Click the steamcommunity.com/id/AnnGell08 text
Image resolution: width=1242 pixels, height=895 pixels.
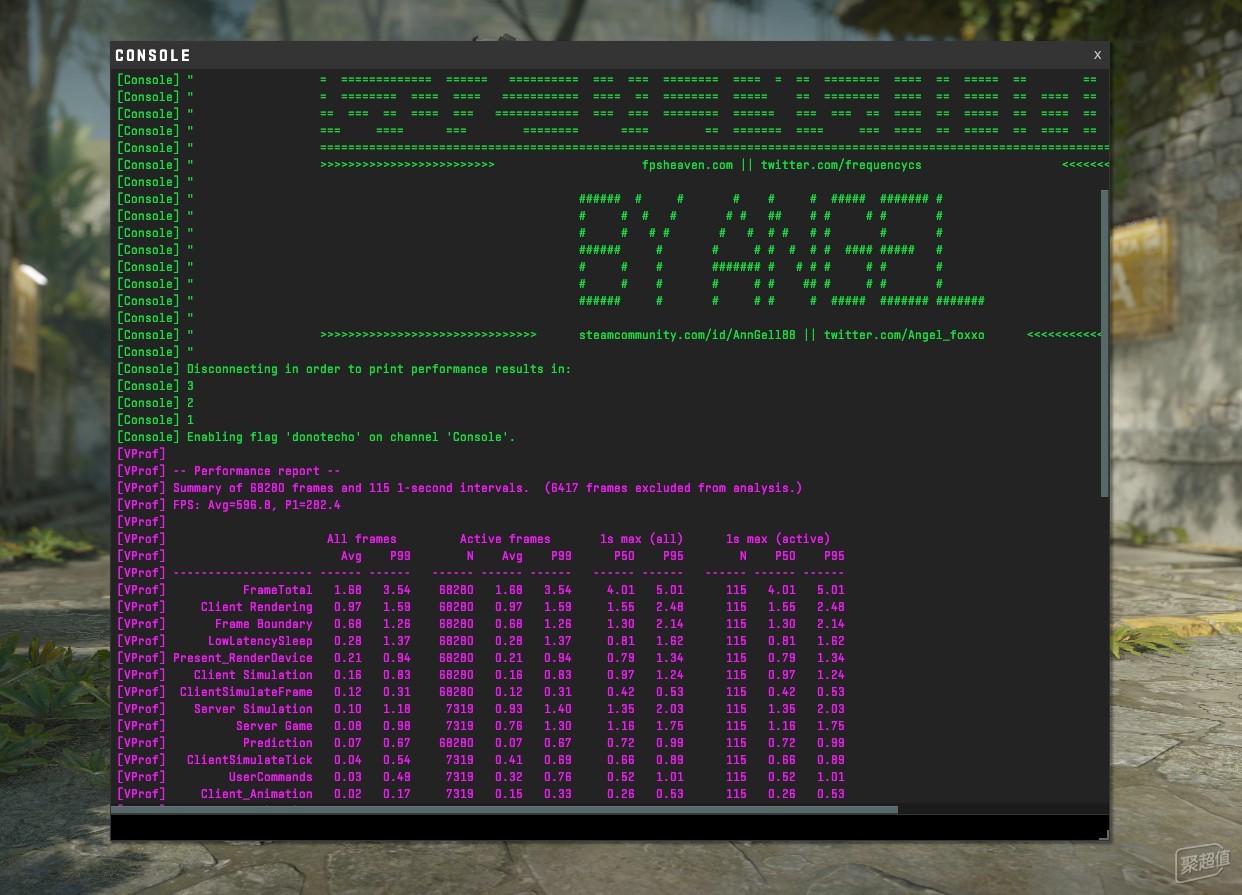pos(687,335)
